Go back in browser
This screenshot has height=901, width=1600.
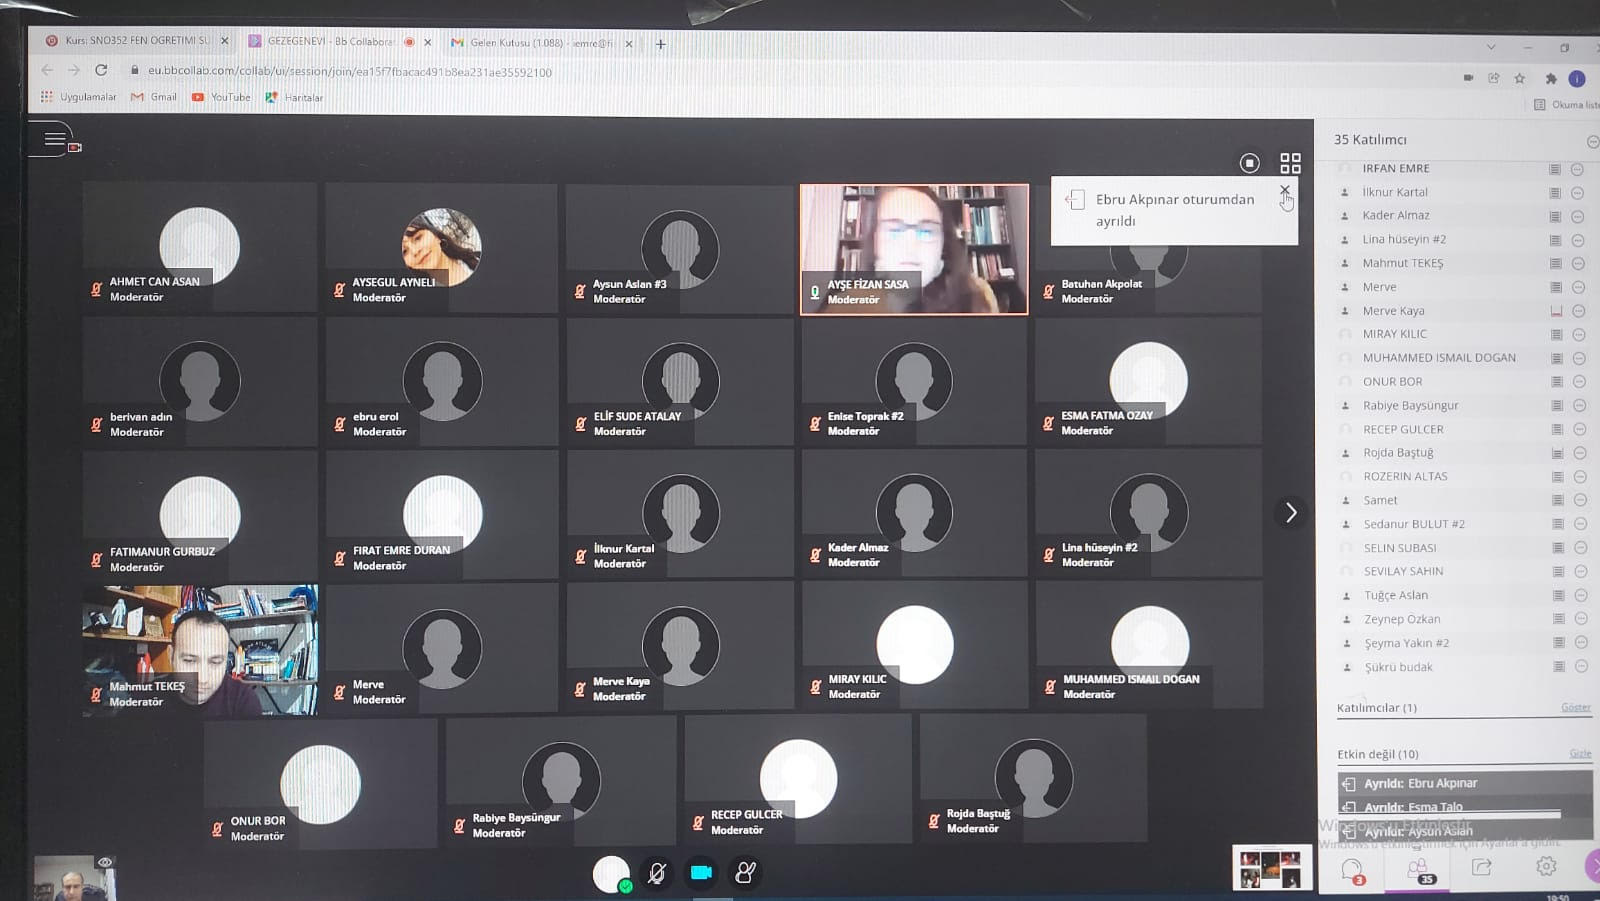[x=47, y=70]
